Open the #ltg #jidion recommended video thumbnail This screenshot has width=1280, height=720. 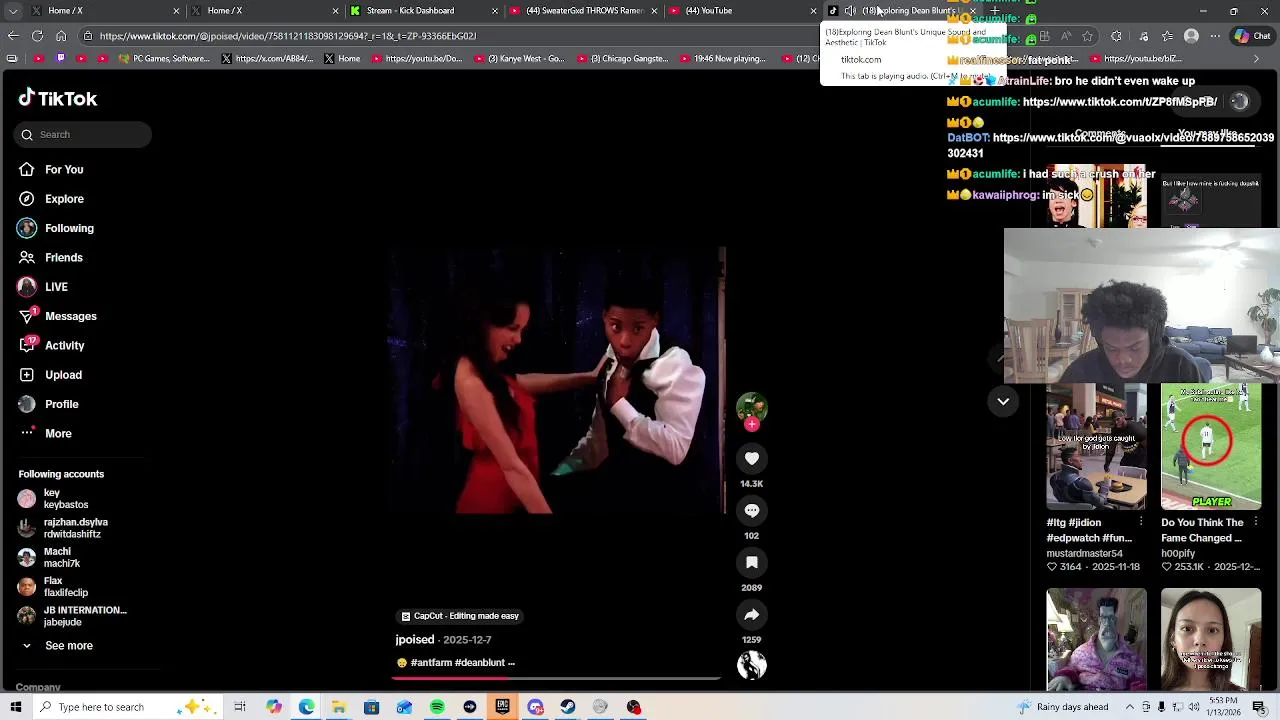(1096, 447)
